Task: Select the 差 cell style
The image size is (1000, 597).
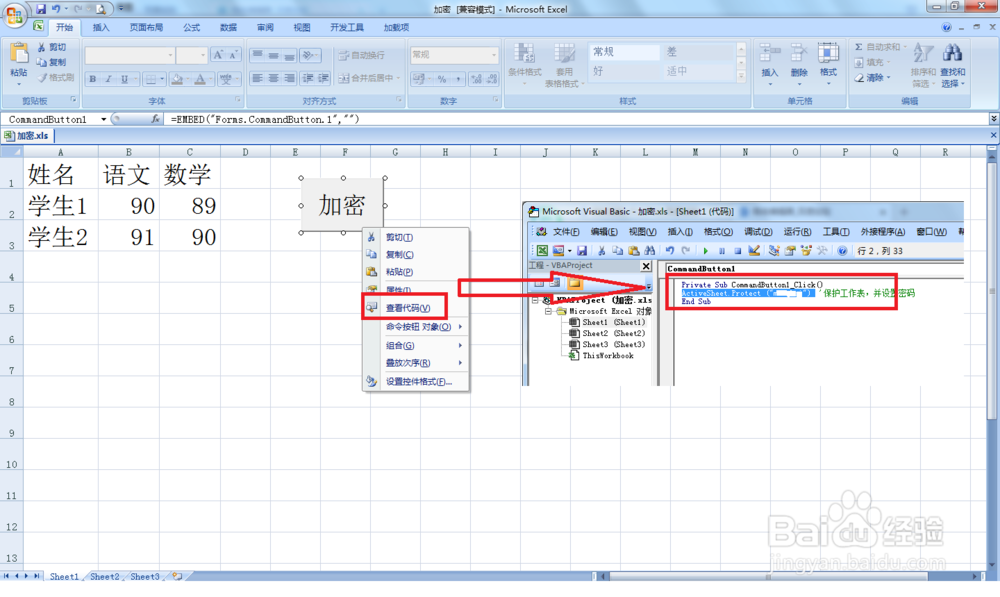Action: [699, 52]
